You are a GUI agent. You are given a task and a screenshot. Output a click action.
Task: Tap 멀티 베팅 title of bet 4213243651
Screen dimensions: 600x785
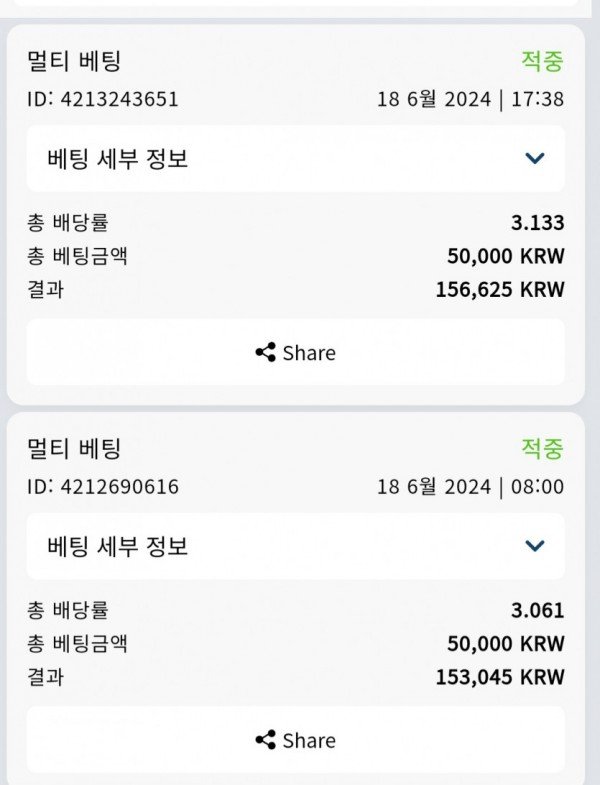74,61
